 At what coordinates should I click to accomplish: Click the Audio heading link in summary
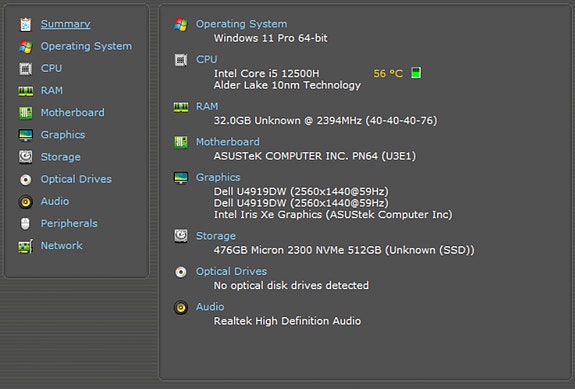pos(210,307)
